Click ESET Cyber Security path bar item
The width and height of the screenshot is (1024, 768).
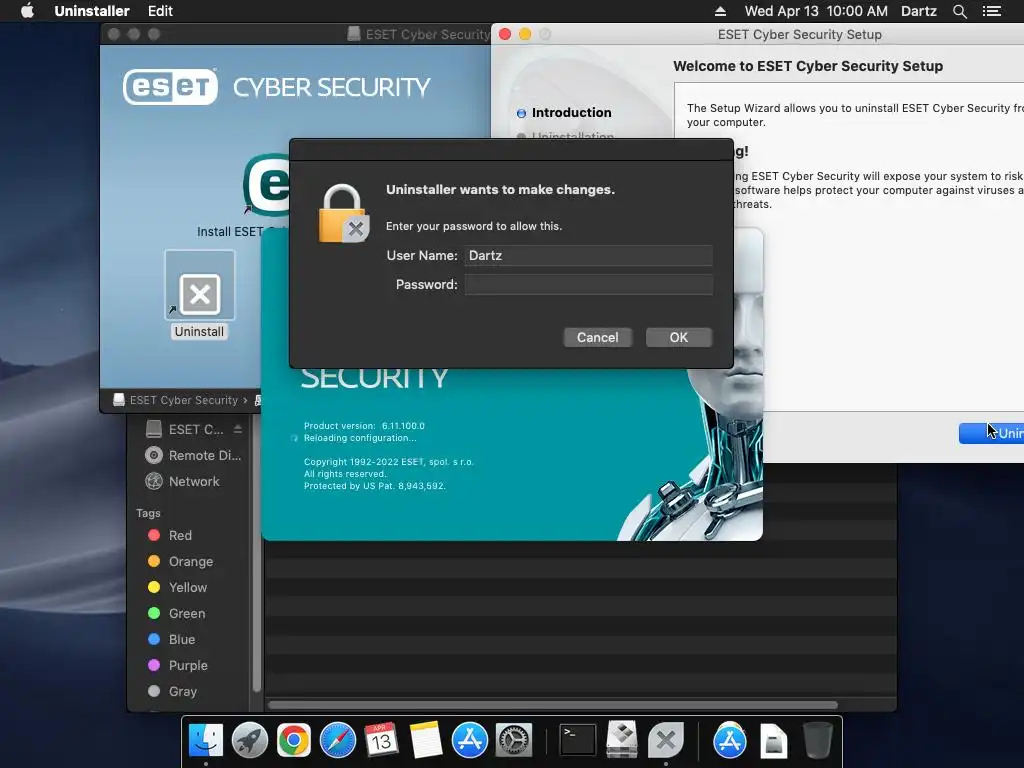point(176,400)
